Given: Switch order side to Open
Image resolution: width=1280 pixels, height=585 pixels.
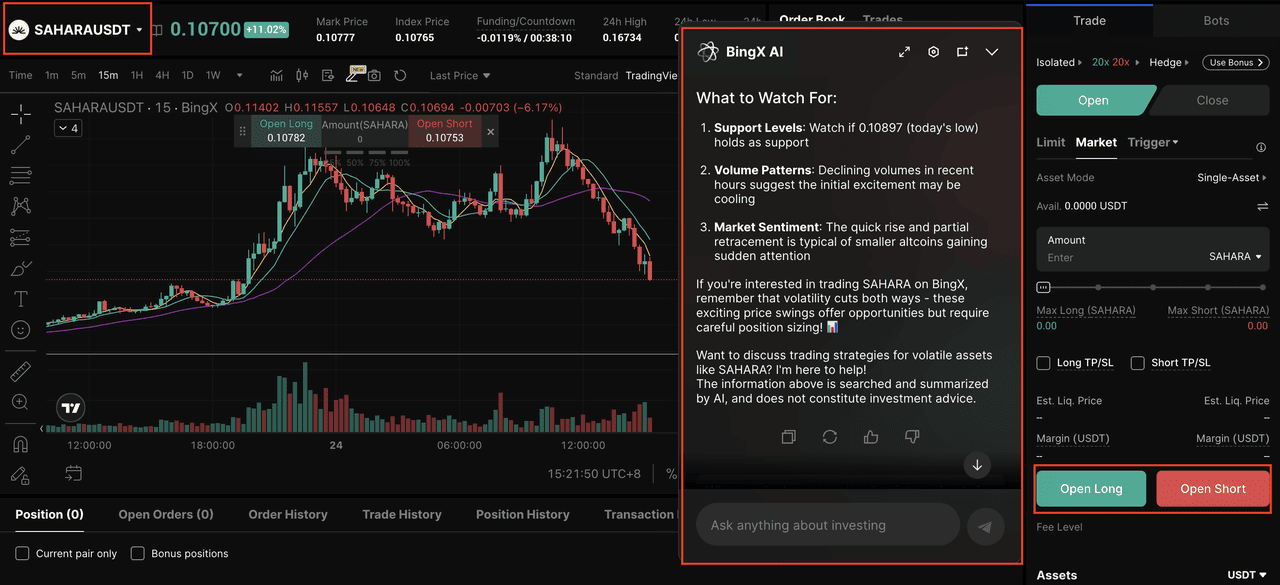Looking at the screenshot, I should pyautogui.click(x=1093, y=100).
